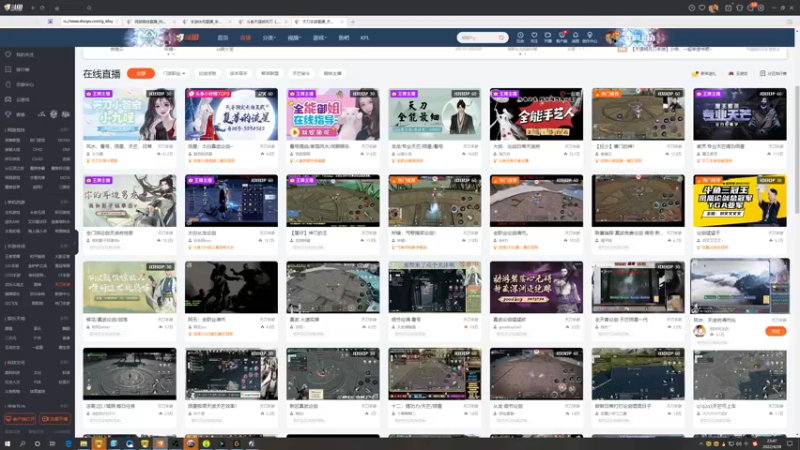Open the client download icon with red badge
This screenshot has height=450, width=800.
tap(561, 37)
